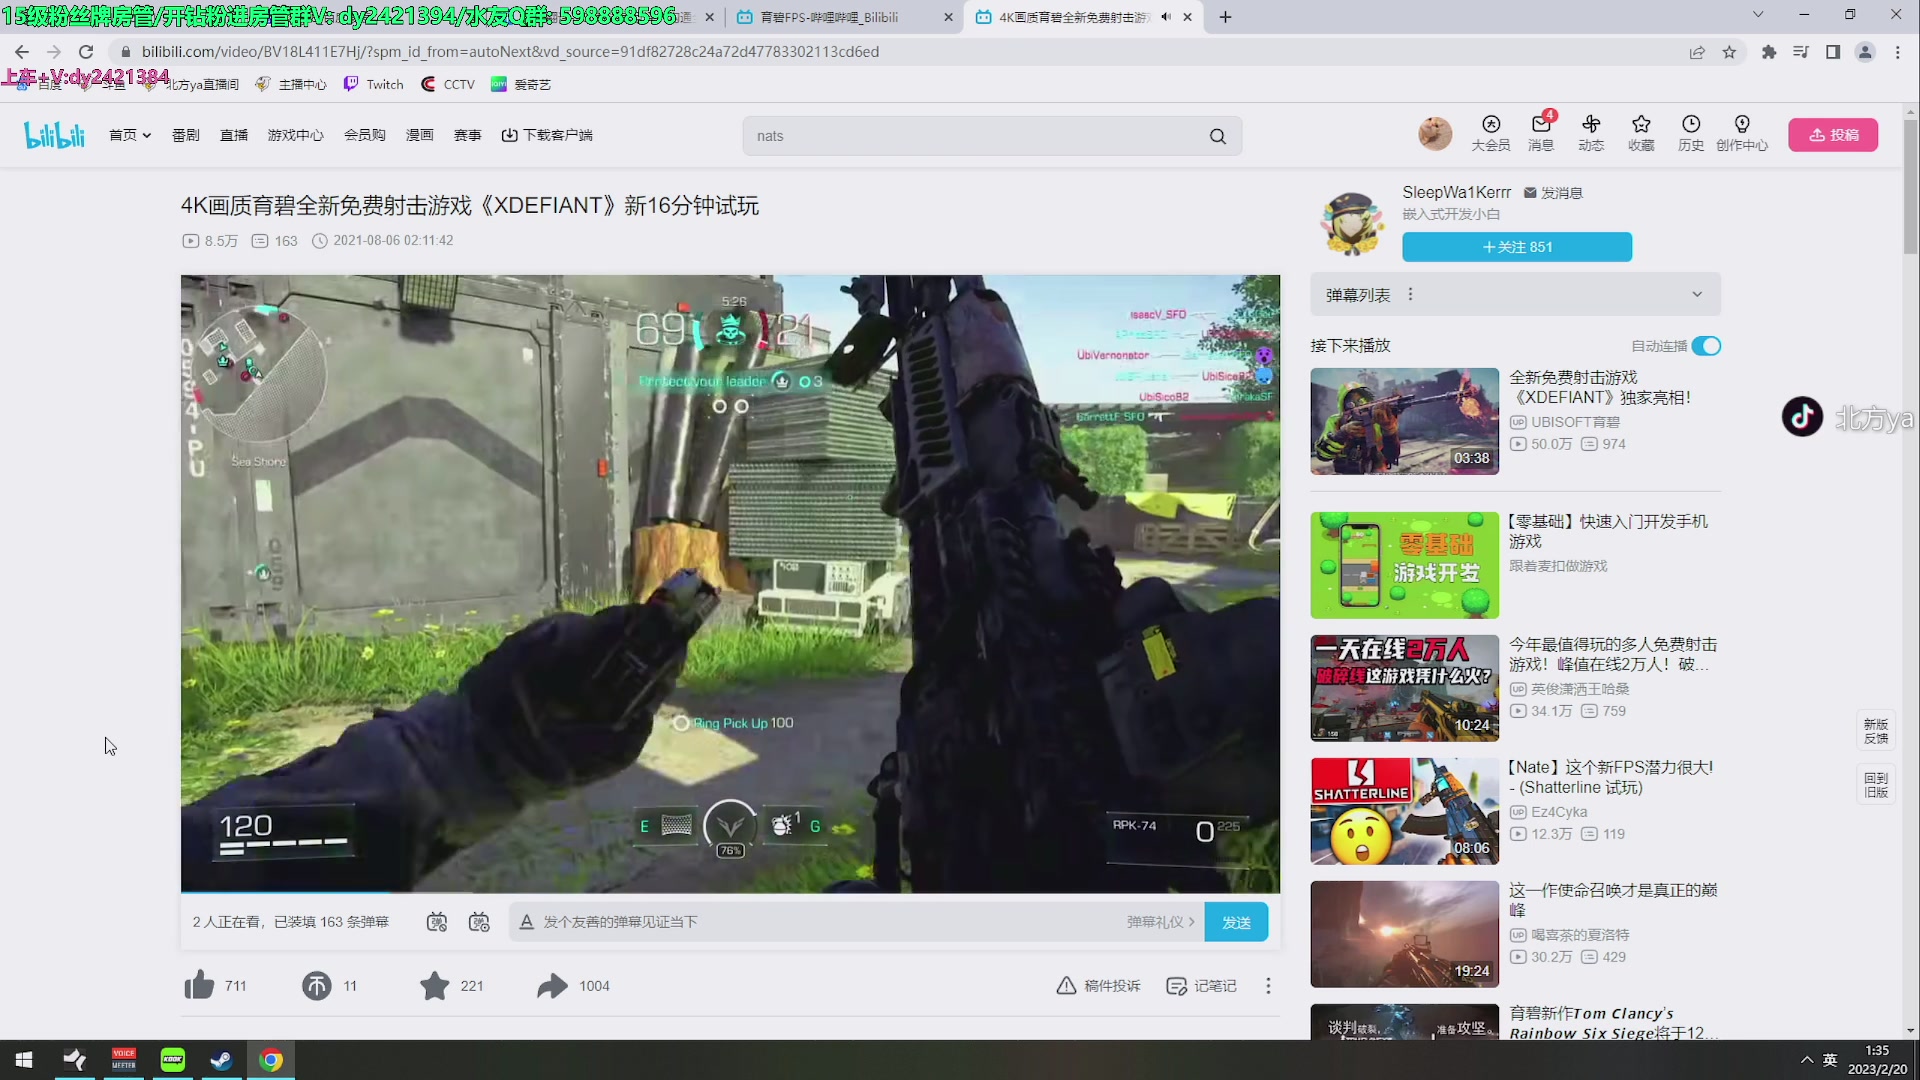Open 赛事 menu

pos(468,135)
